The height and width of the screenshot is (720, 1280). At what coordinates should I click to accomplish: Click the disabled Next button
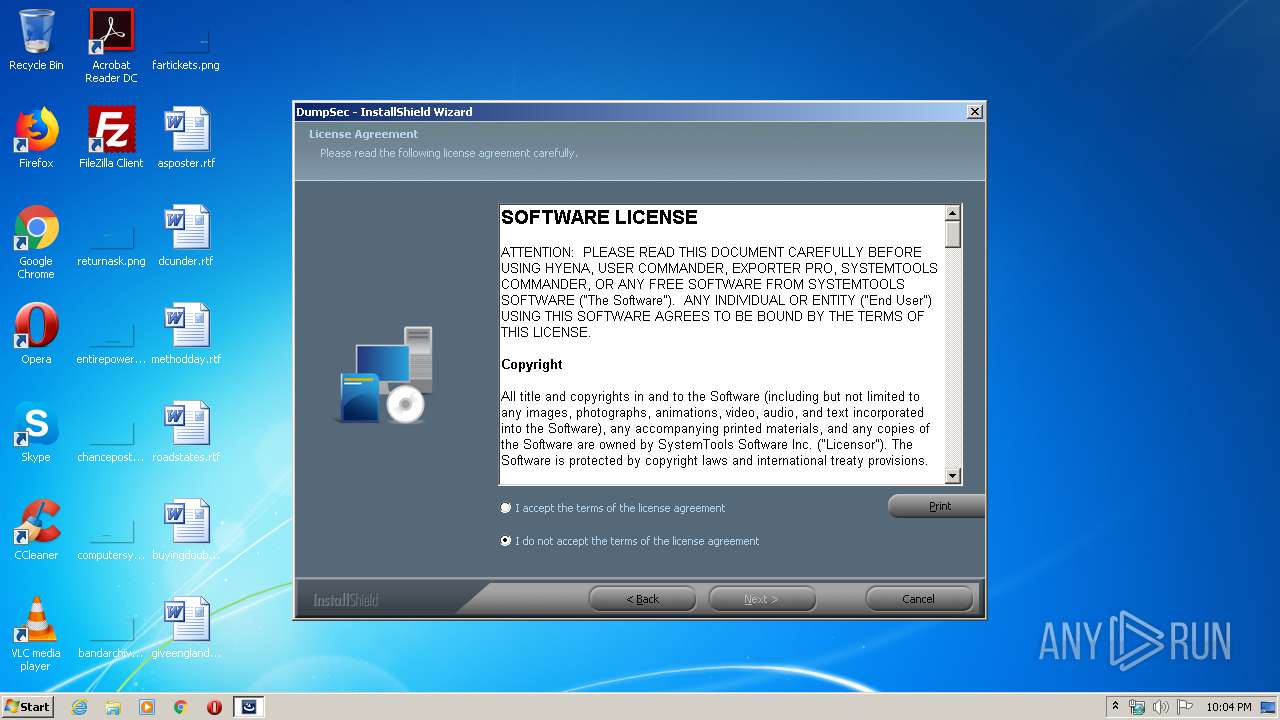pos(762,599)
